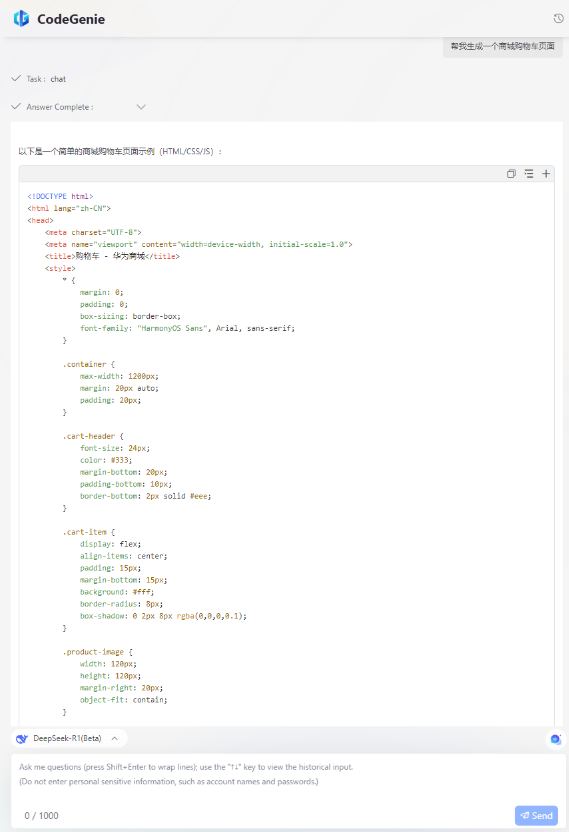Image resolution: width=569 pixels, height=832 pixels.
Task: Click the user message bubble at top right
Action: 503,46
